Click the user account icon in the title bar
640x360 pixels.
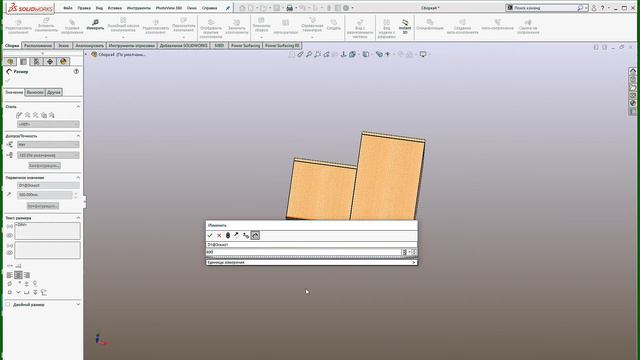(x=594, y=8)
